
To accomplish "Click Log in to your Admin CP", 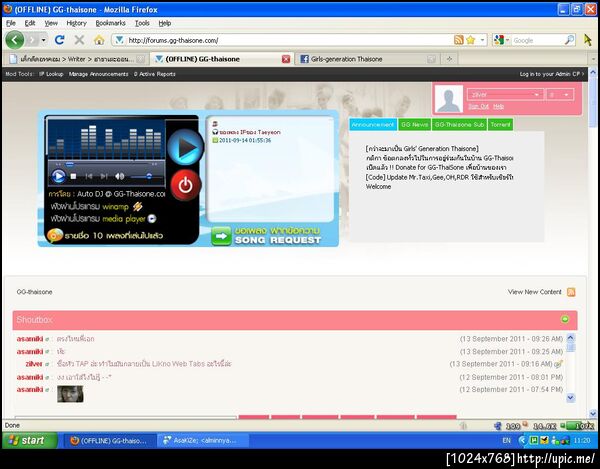I will coord(551,74).
